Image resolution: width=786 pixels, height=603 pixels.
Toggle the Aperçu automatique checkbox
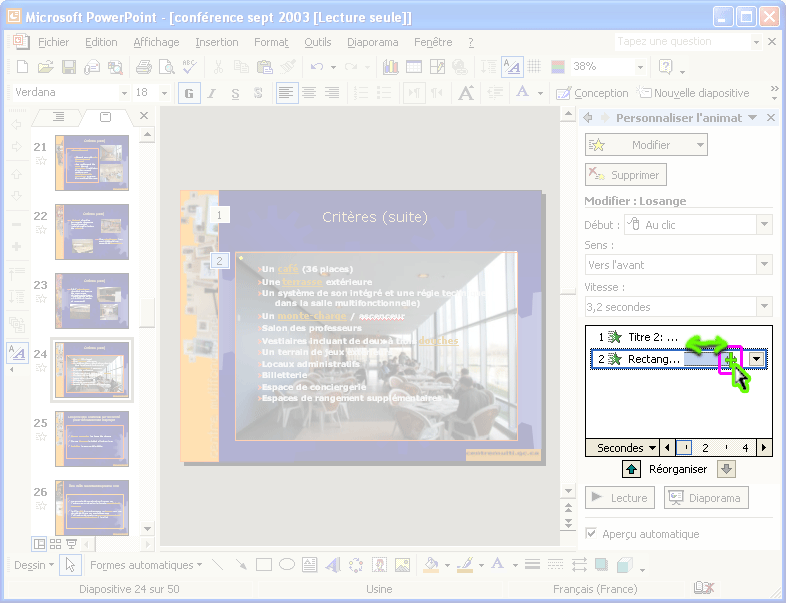coord(591,534)
